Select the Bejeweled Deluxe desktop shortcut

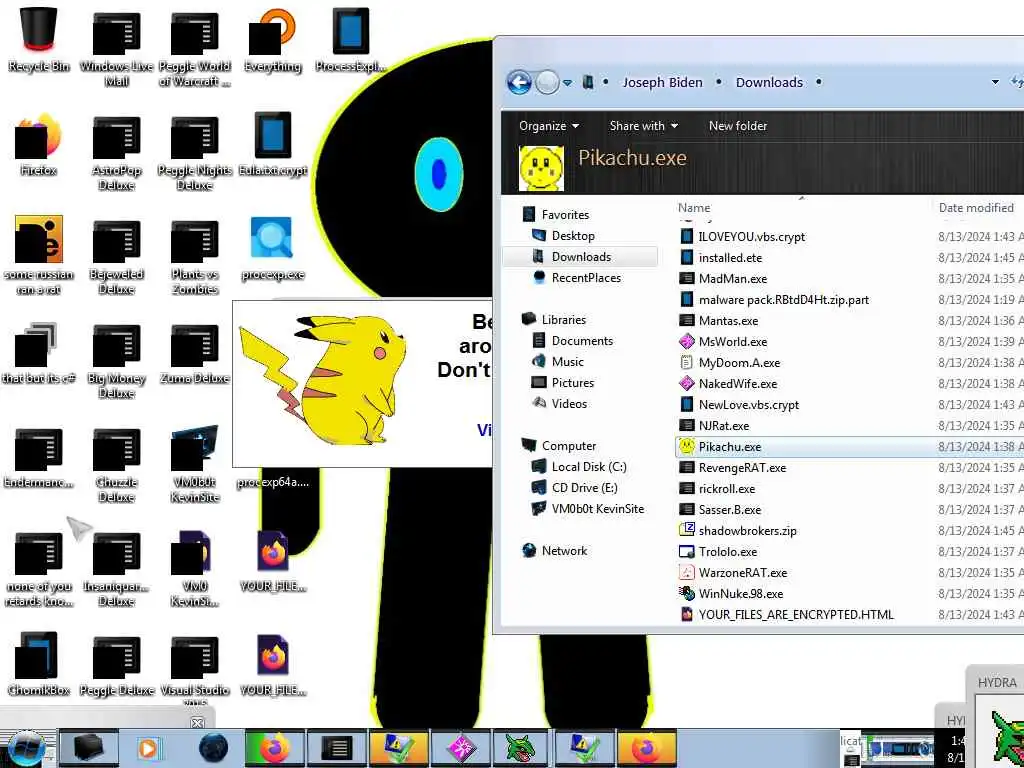(116, 257)
